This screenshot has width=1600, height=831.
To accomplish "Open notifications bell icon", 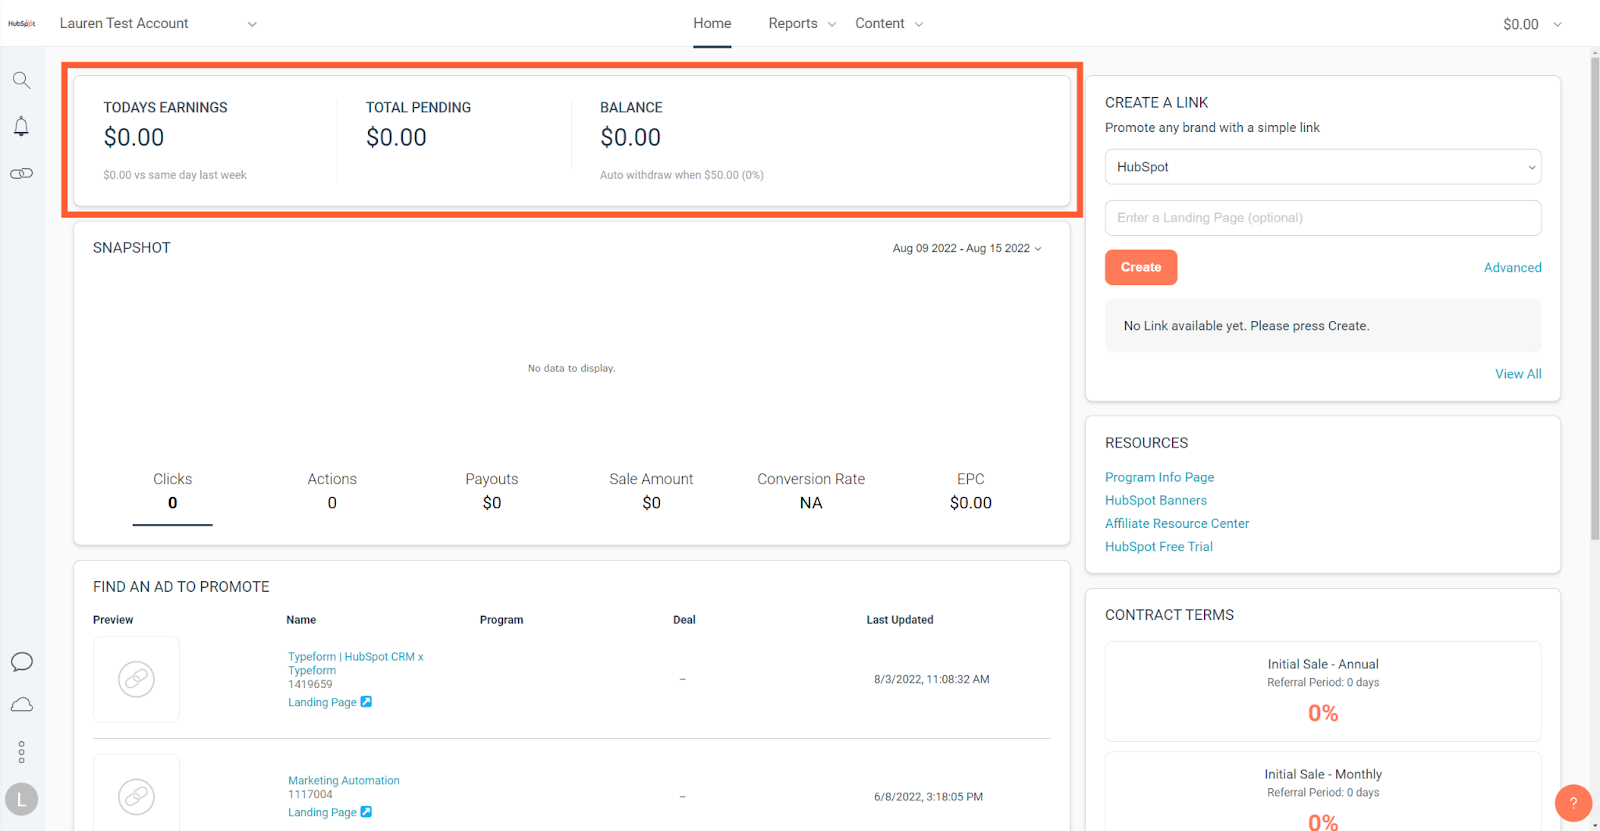I will coord(21,126).
